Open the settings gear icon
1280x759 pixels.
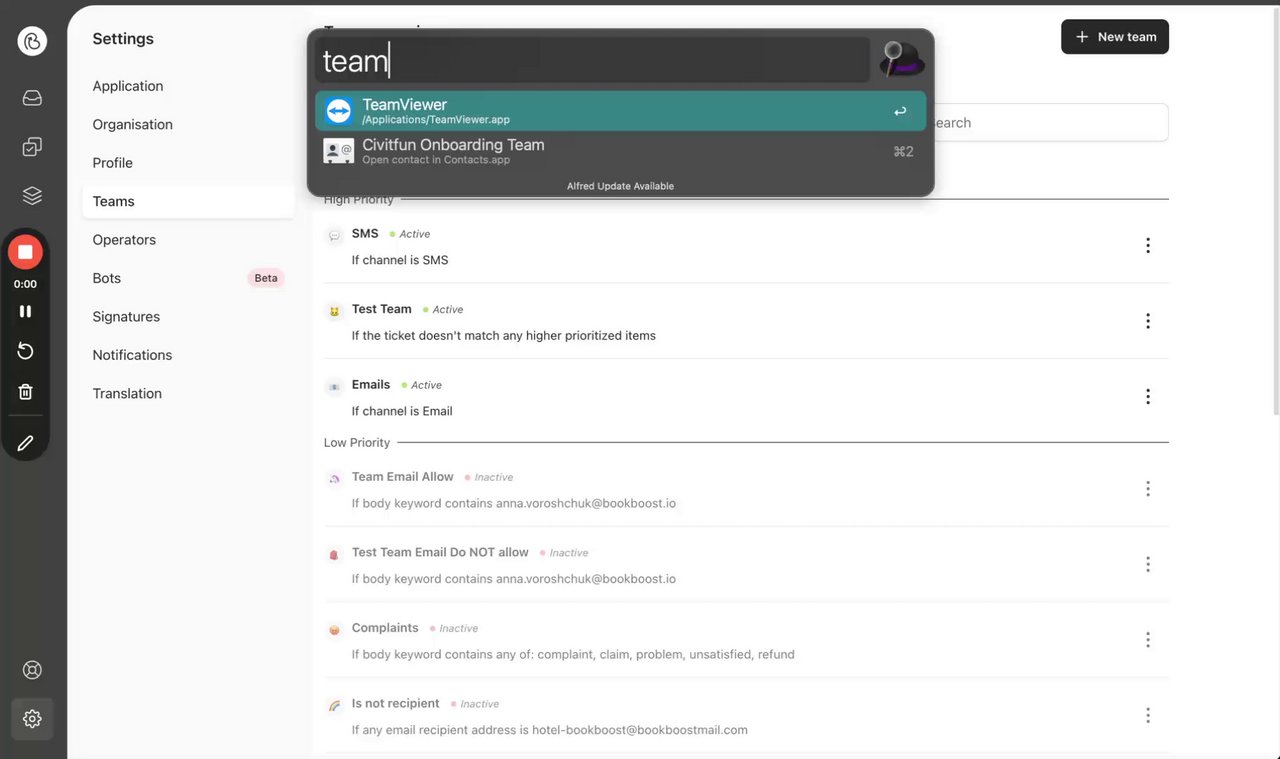(32, 718)
